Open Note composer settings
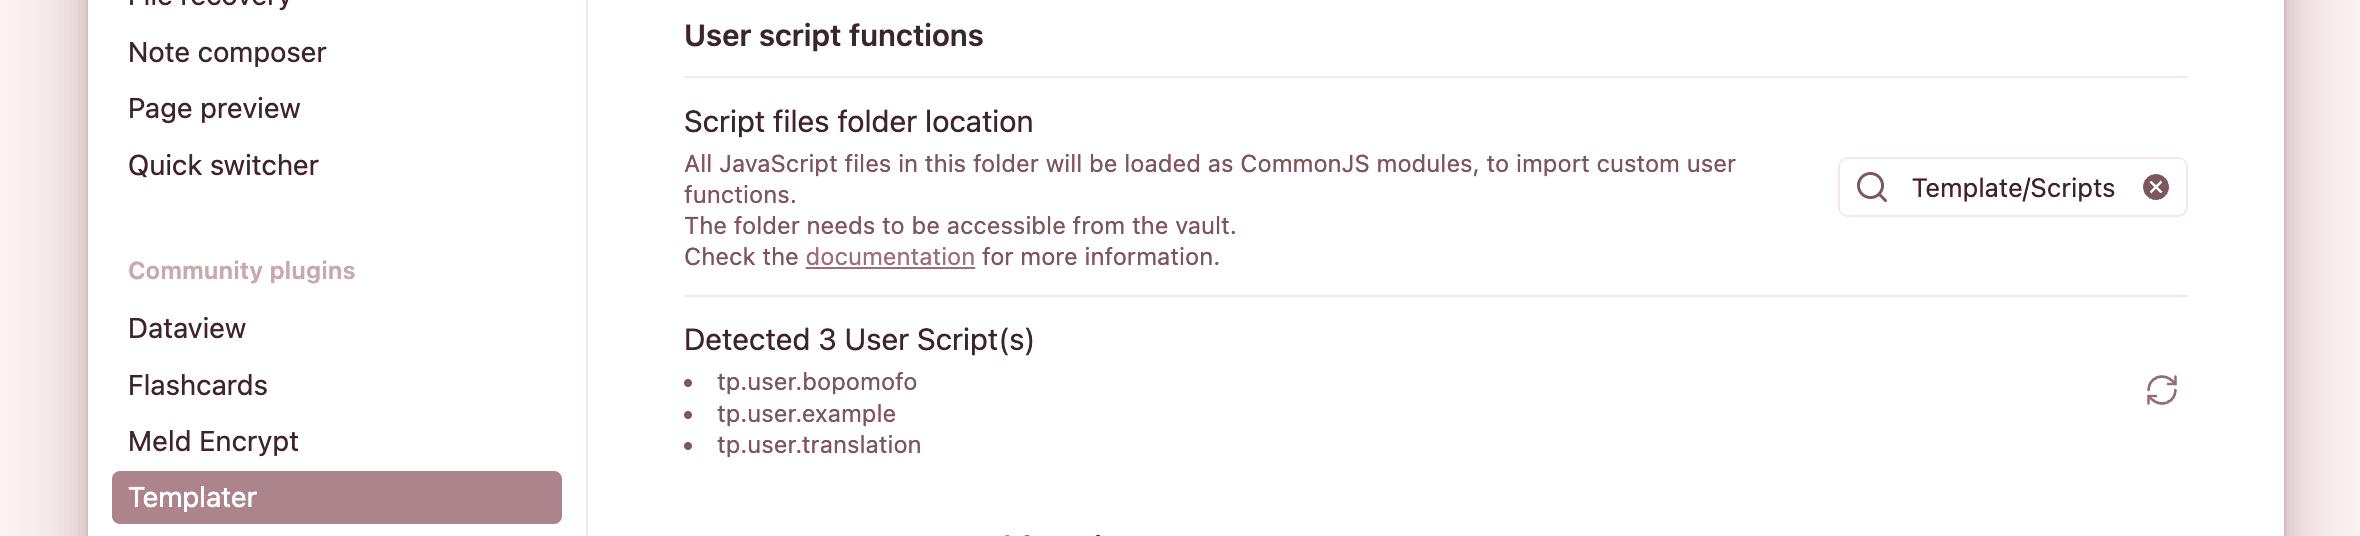This screenshot has width=2360, height=536. 227,52
